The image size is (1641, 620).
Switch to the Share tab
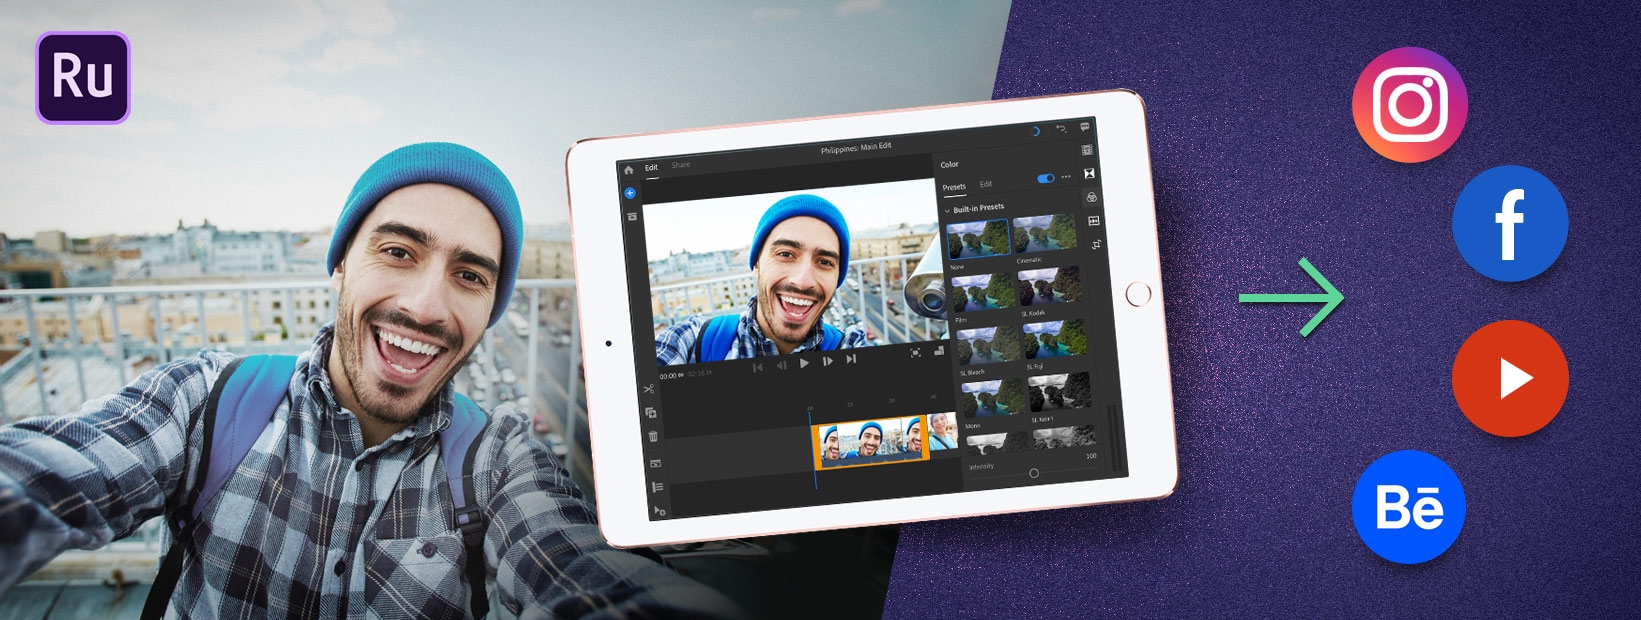pyautogui.click(x=680, y=165)
